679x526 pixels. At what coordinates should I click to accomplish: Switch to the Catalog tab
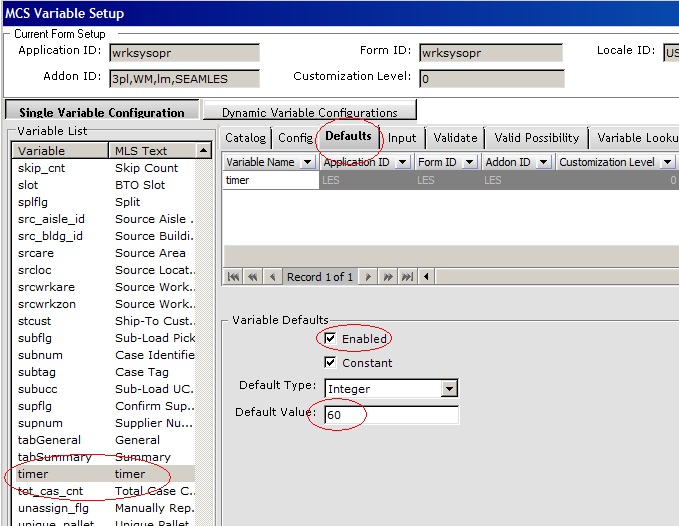tap(246, 138)
